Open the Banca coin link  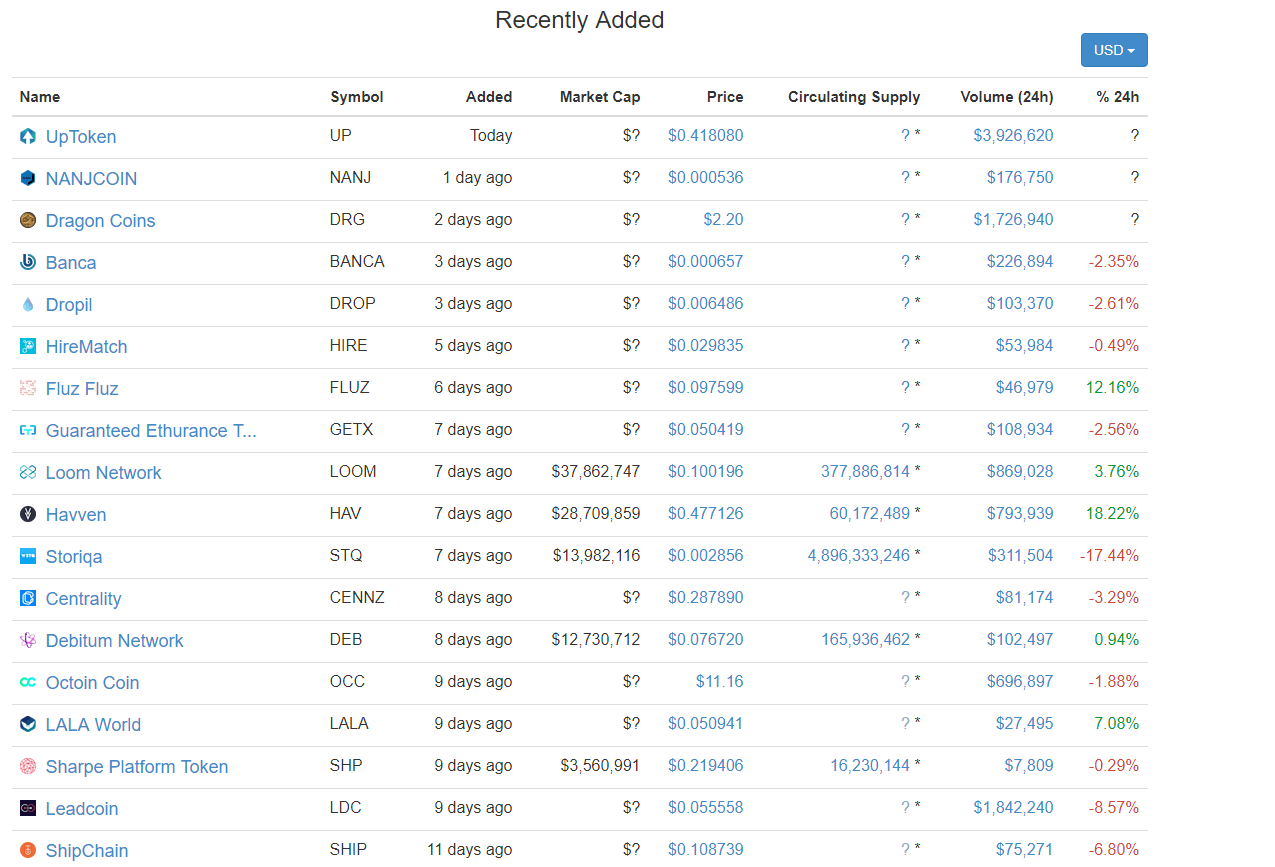71,263
